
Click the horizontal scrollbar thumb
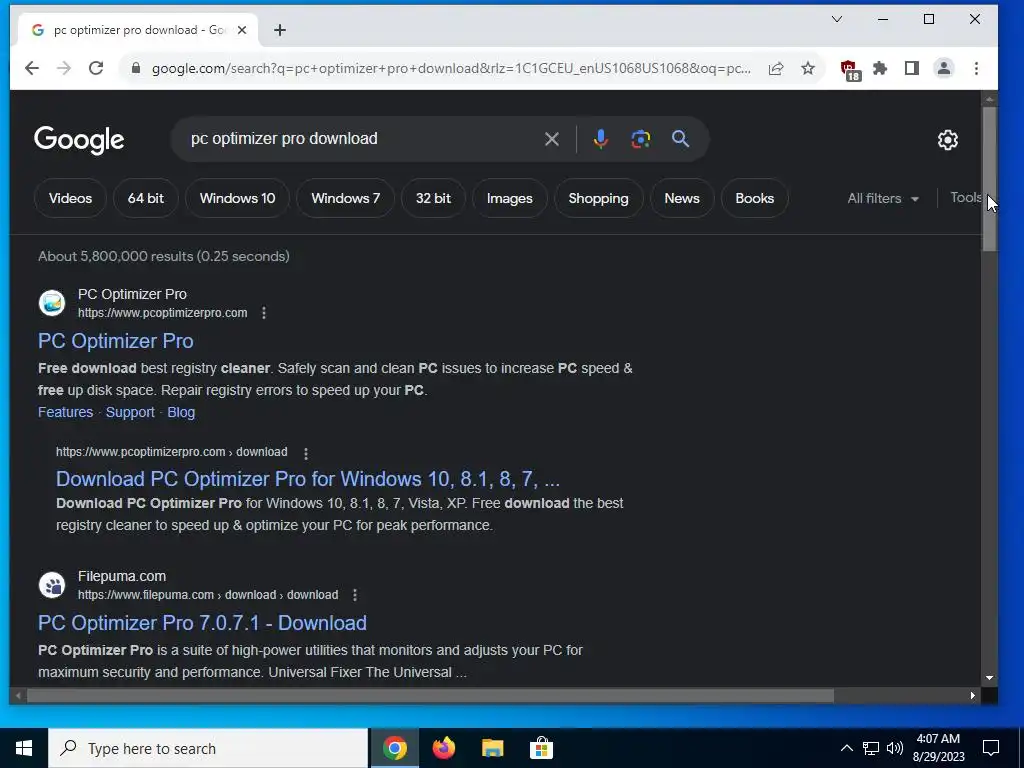tap(430, 696)
